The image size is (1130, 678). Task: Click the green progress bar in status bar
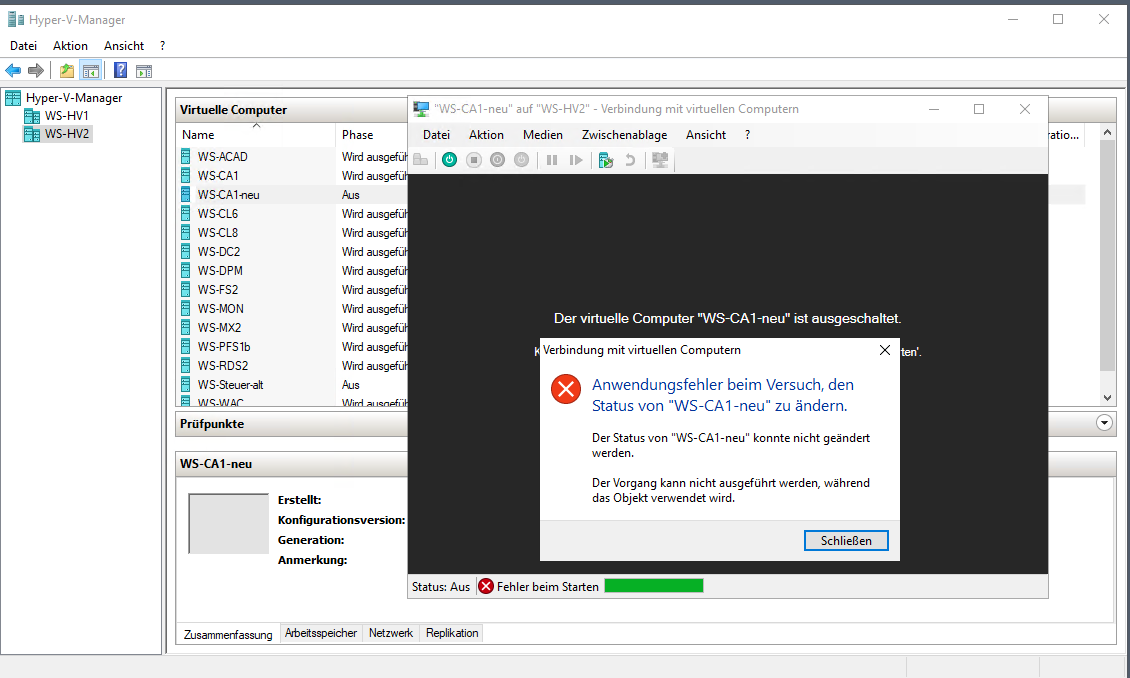pyautogui.click(x=654, y=586)
